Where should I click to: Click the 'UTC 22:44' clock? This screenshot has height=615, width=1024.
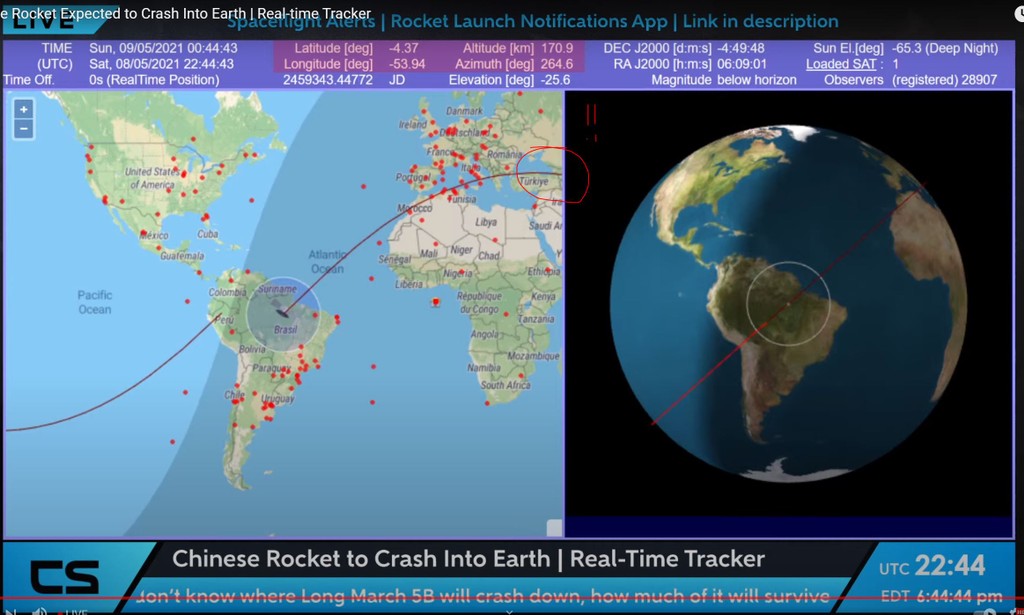[x=932, y=566]
